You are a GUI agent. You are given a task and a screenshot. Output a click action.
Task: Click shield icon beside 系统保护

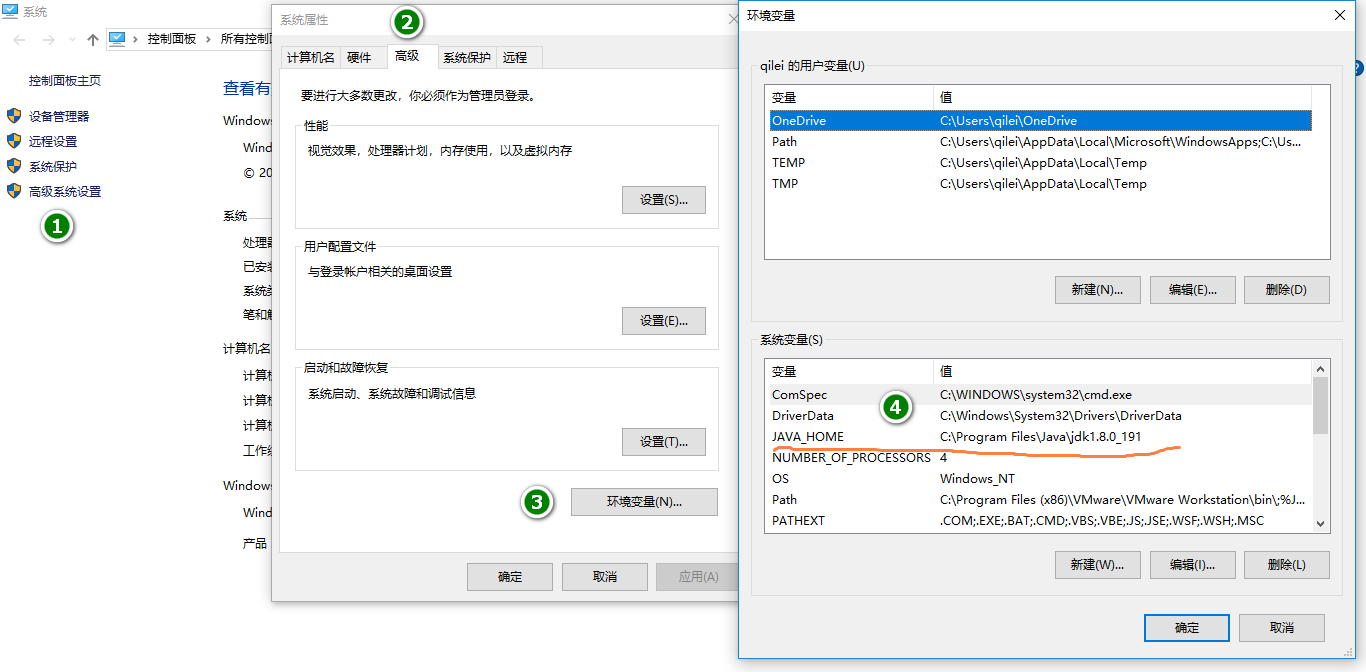click(14, 166)
